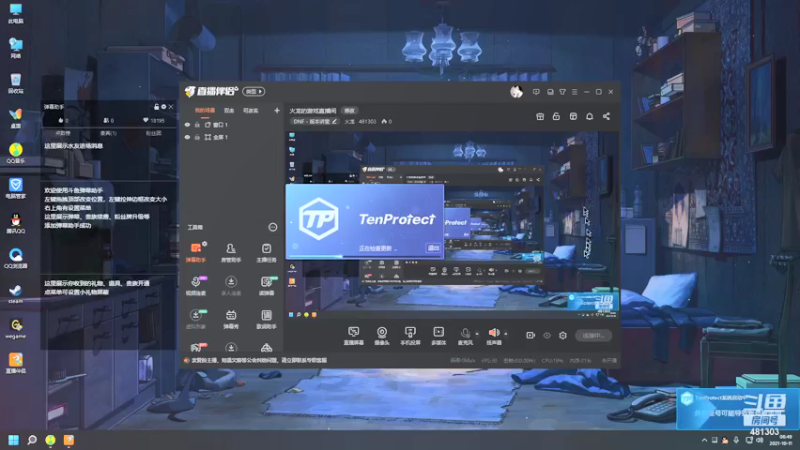
Task: Add a 直播屏幕 screen capture source
Action: pyautogui.click(x=354, y=336)
